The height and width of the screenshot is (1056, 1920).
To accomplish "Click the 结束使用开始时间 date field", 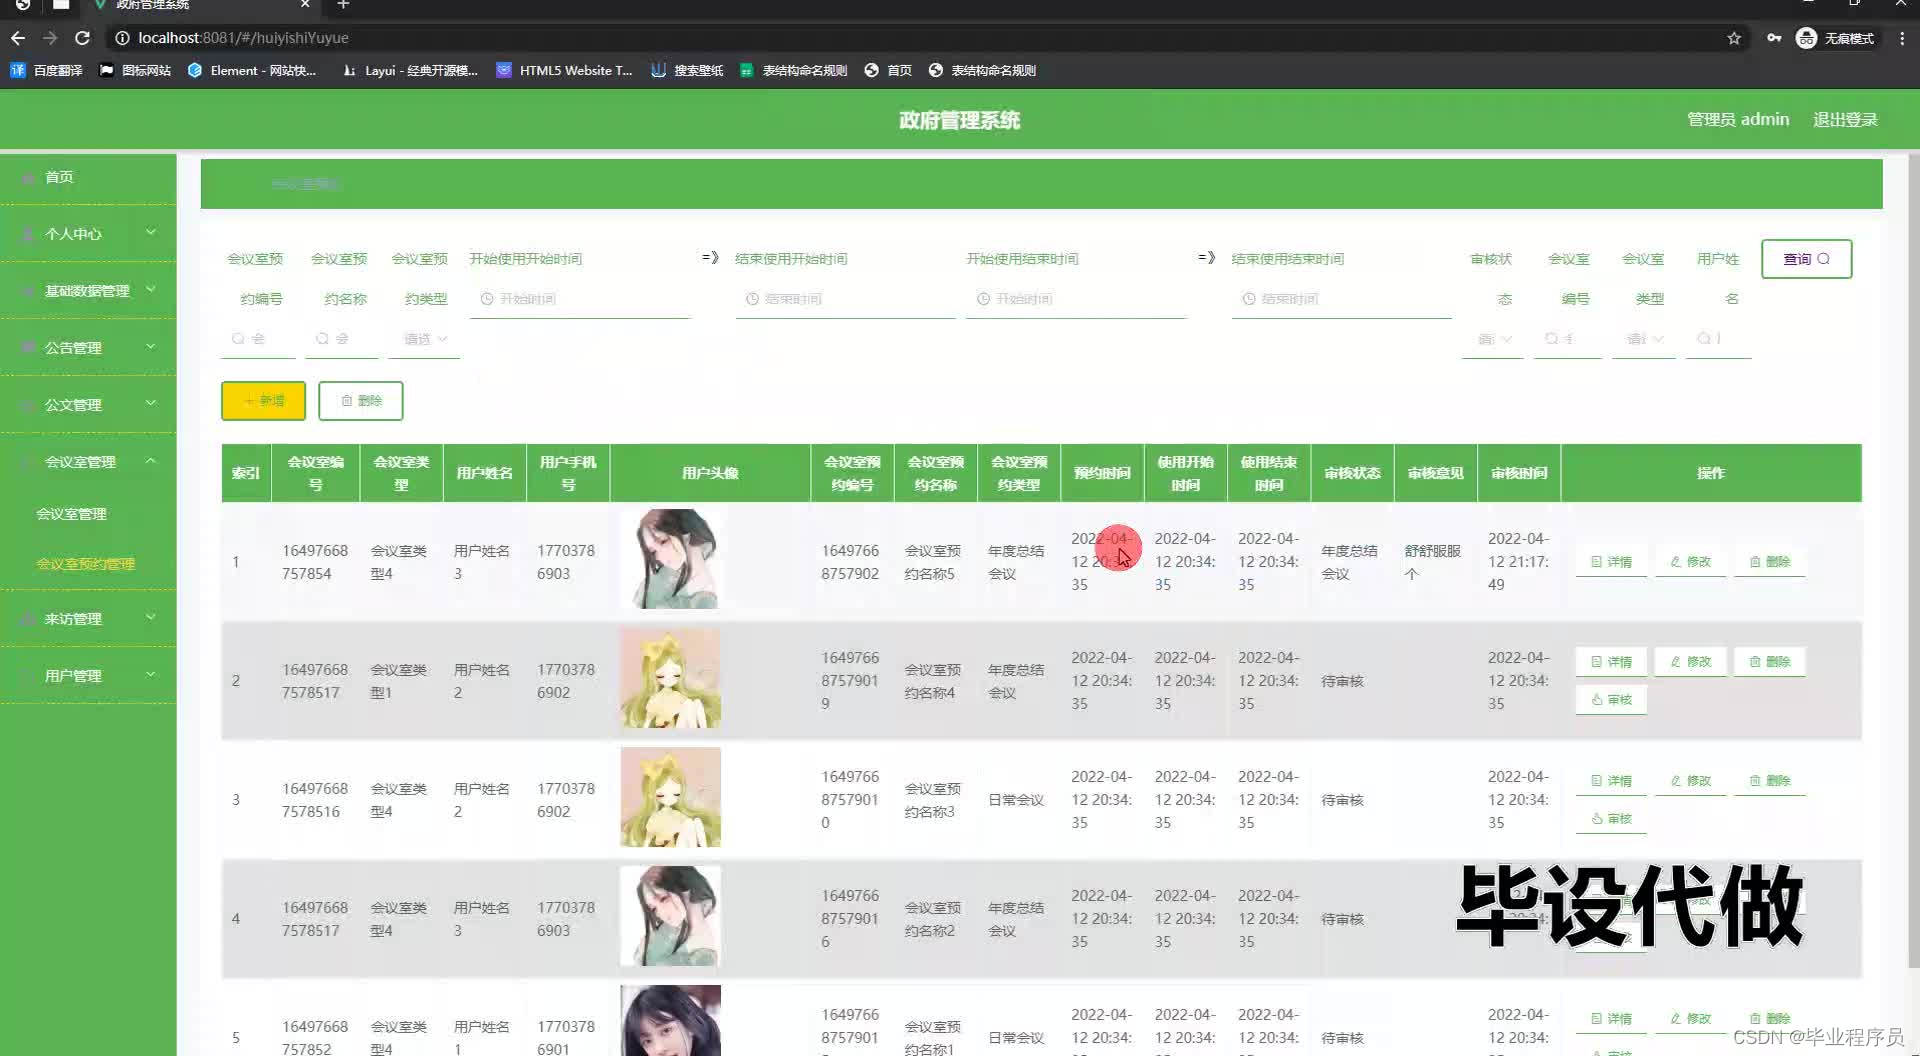I will pos(845,299).
